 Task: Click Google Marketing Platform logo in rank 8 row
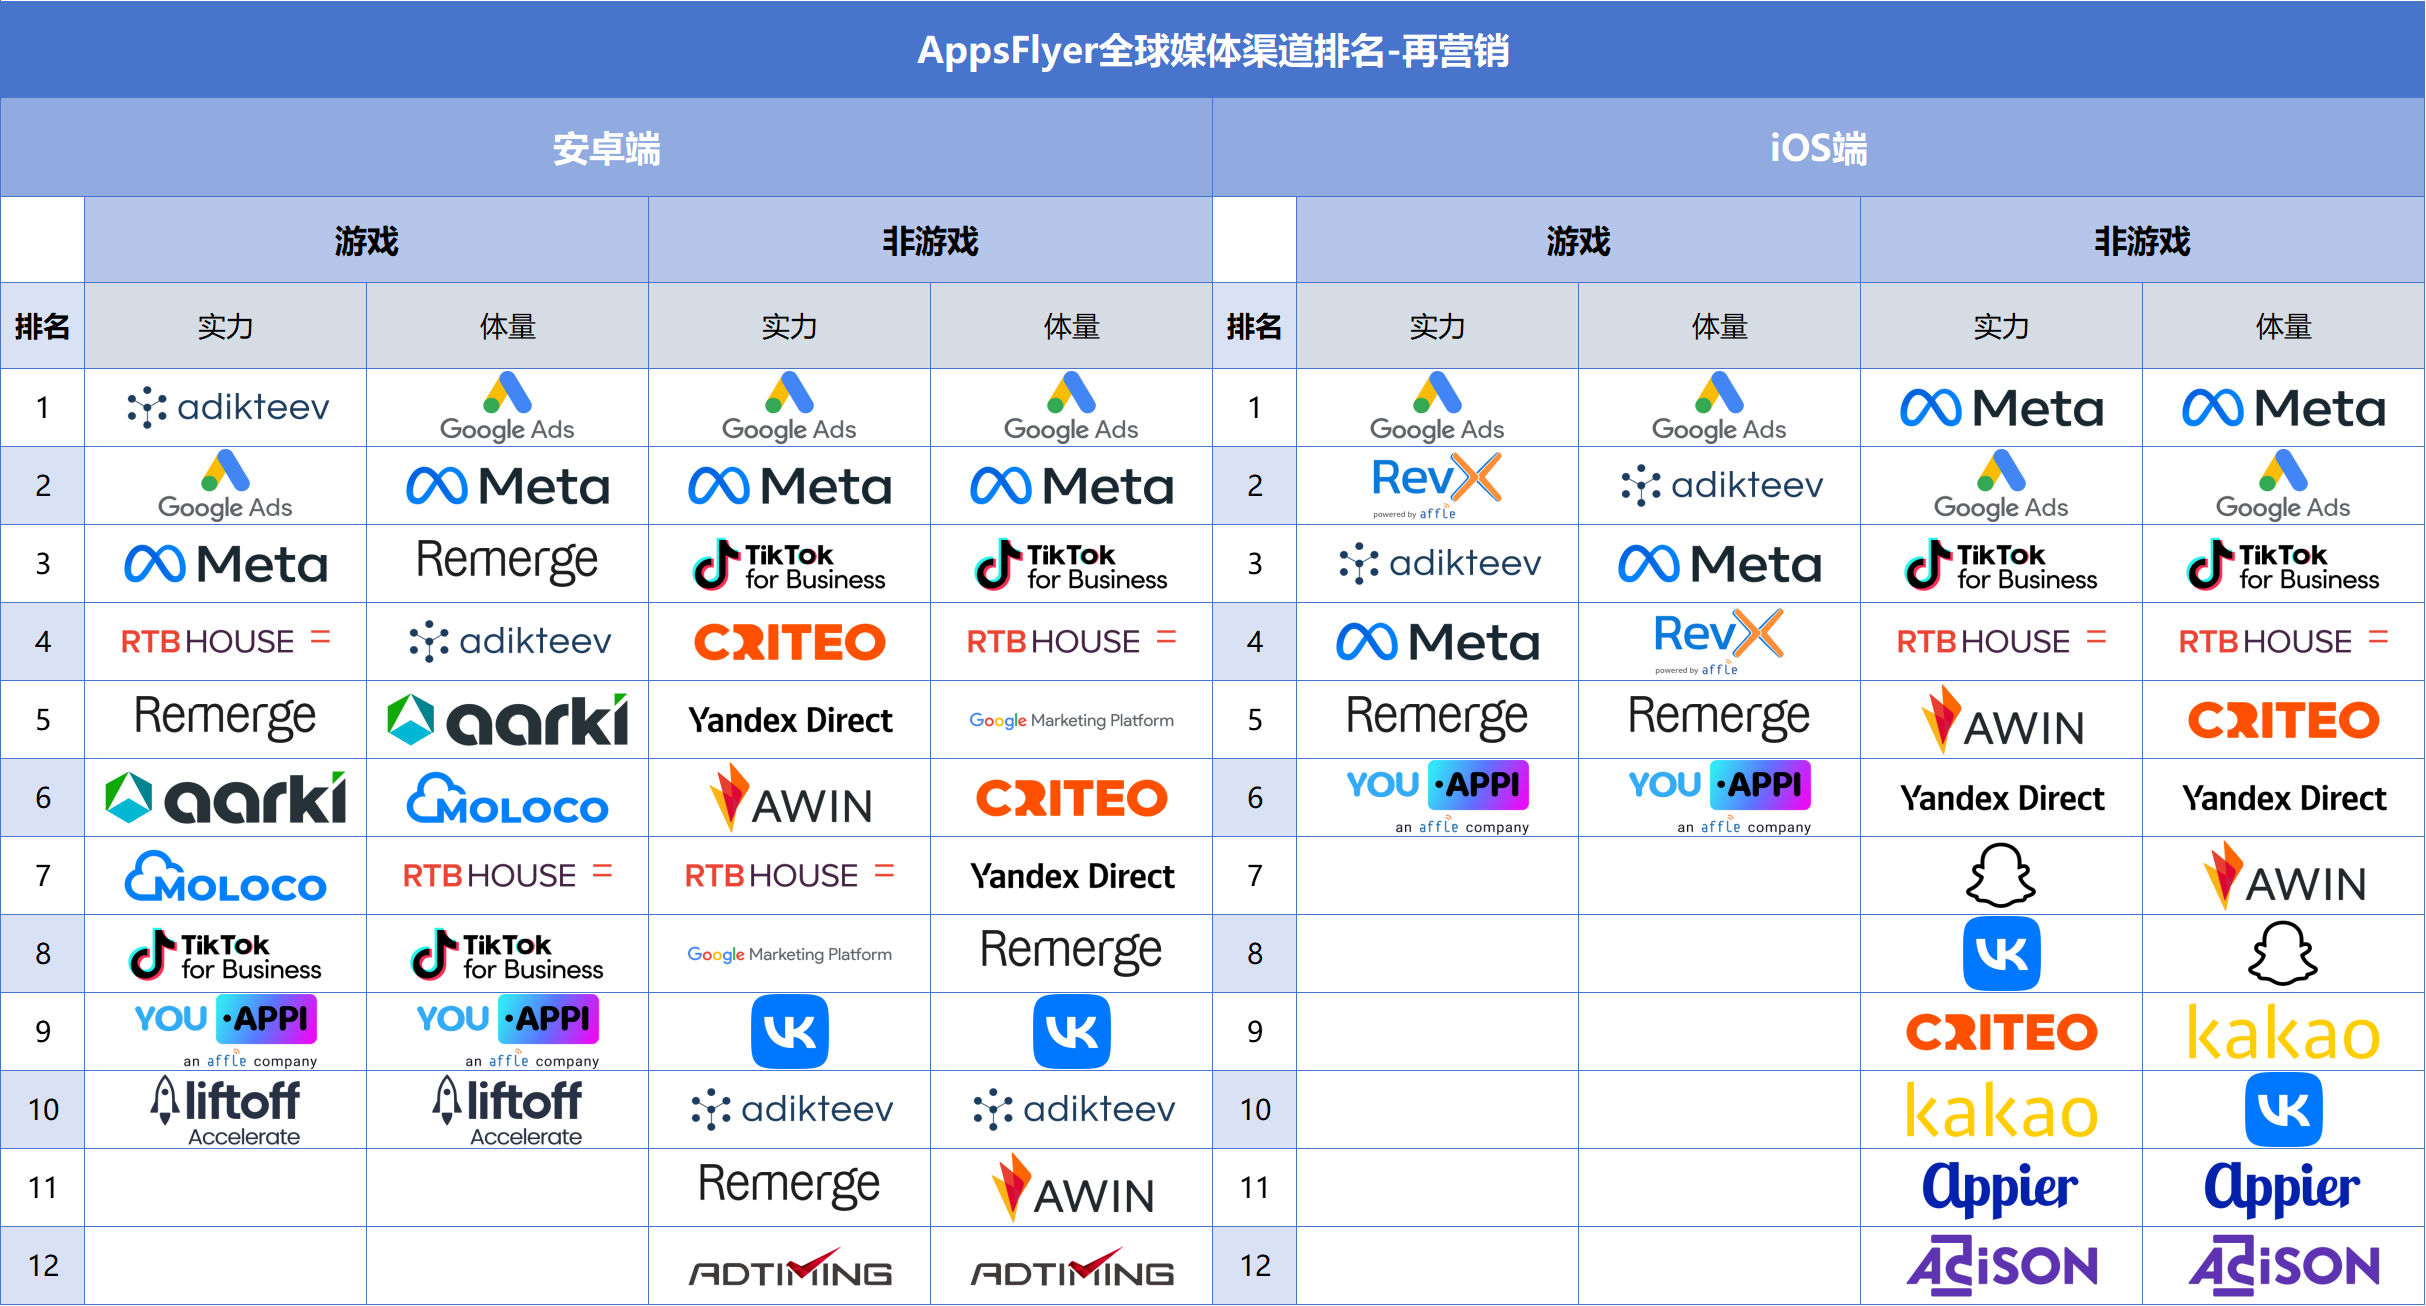coord(789,954)
